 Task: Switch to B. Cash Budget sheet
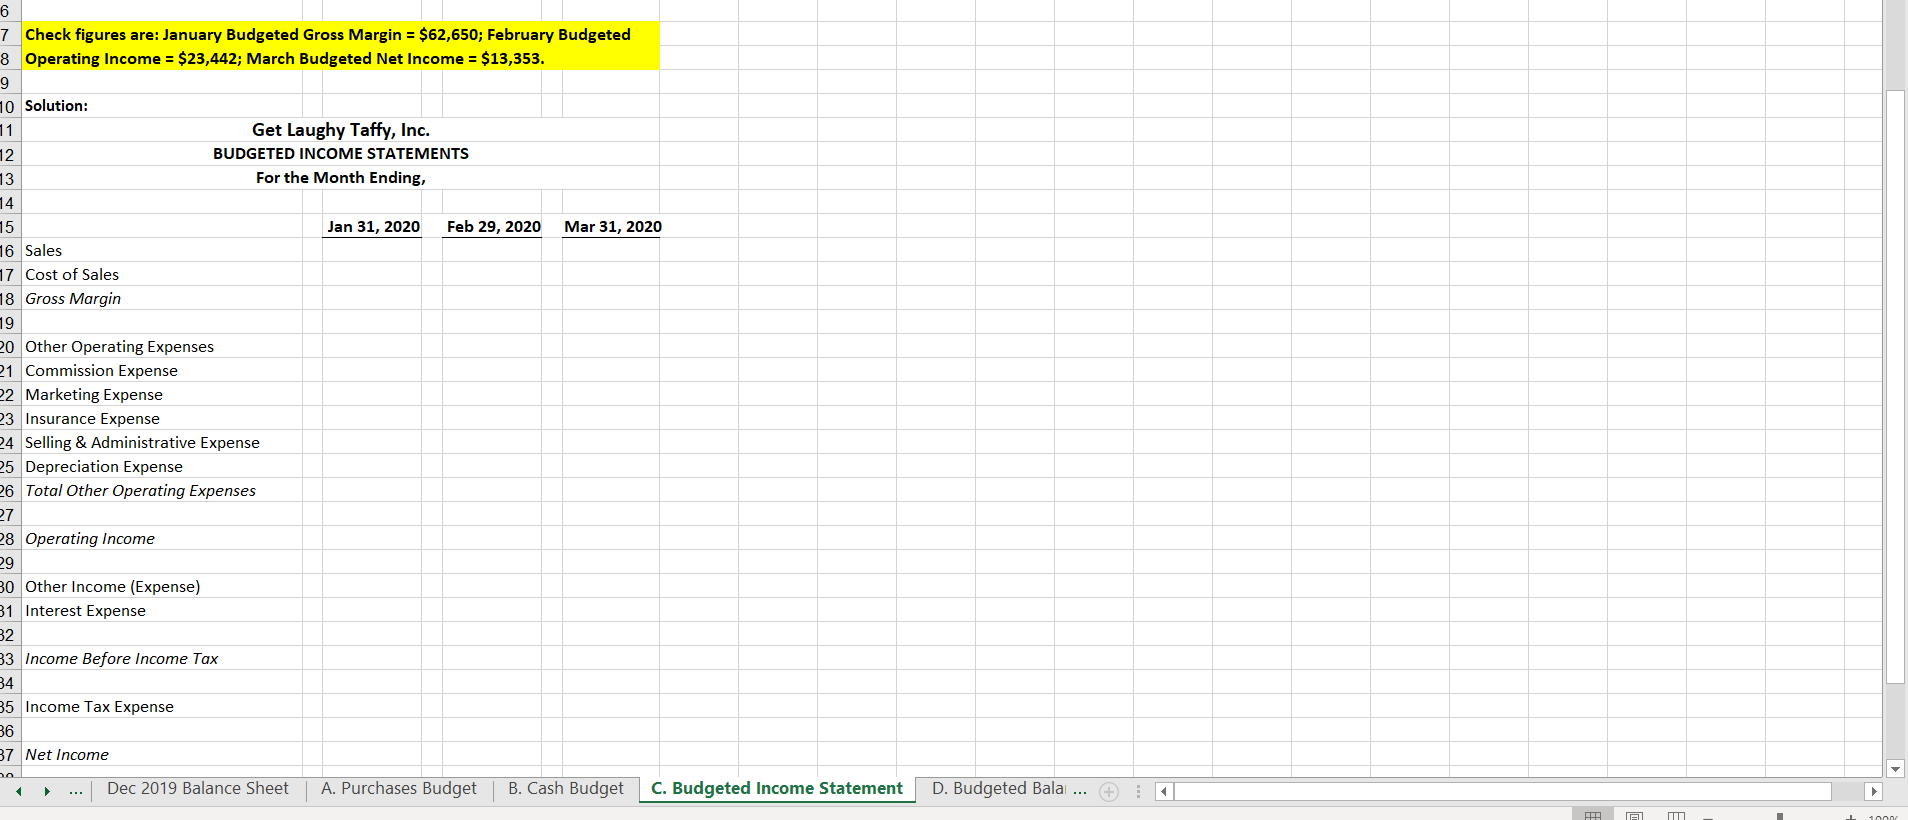click(x=566, y=789)
